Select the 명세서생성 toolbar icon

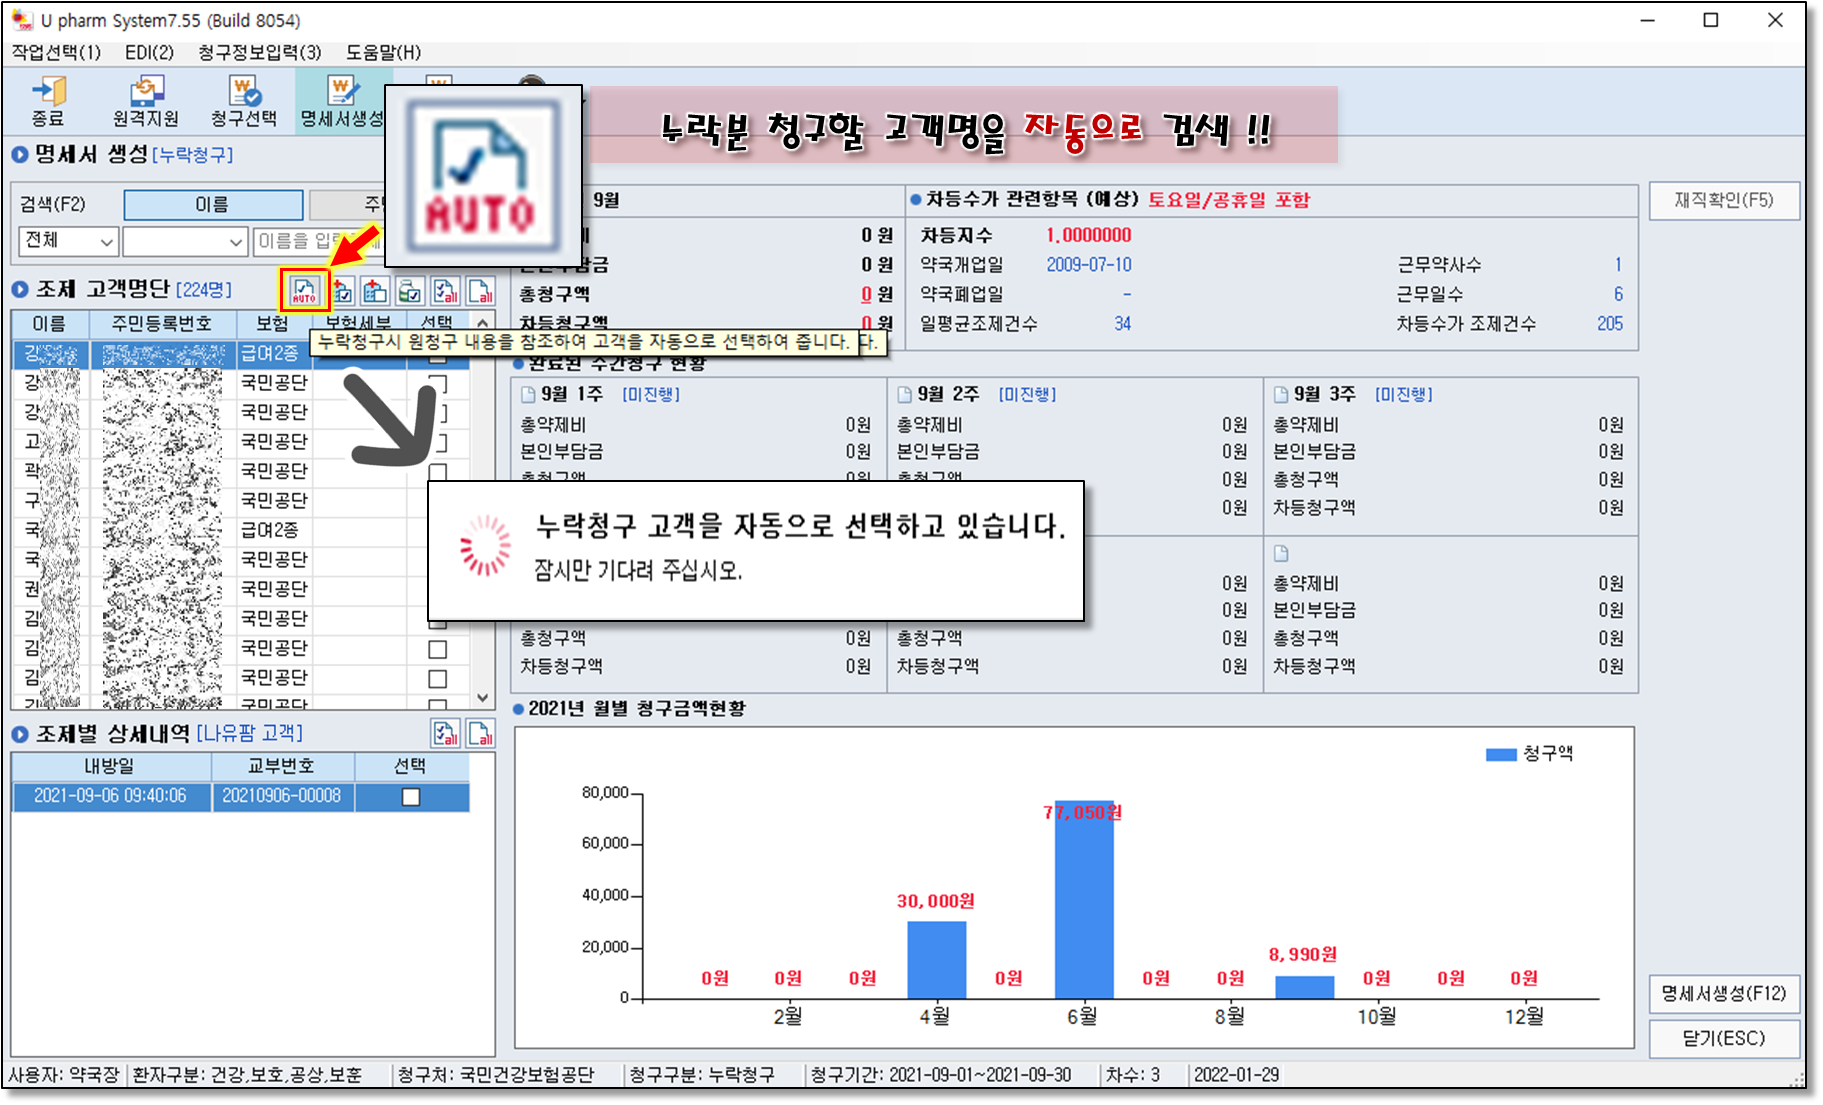342,101
